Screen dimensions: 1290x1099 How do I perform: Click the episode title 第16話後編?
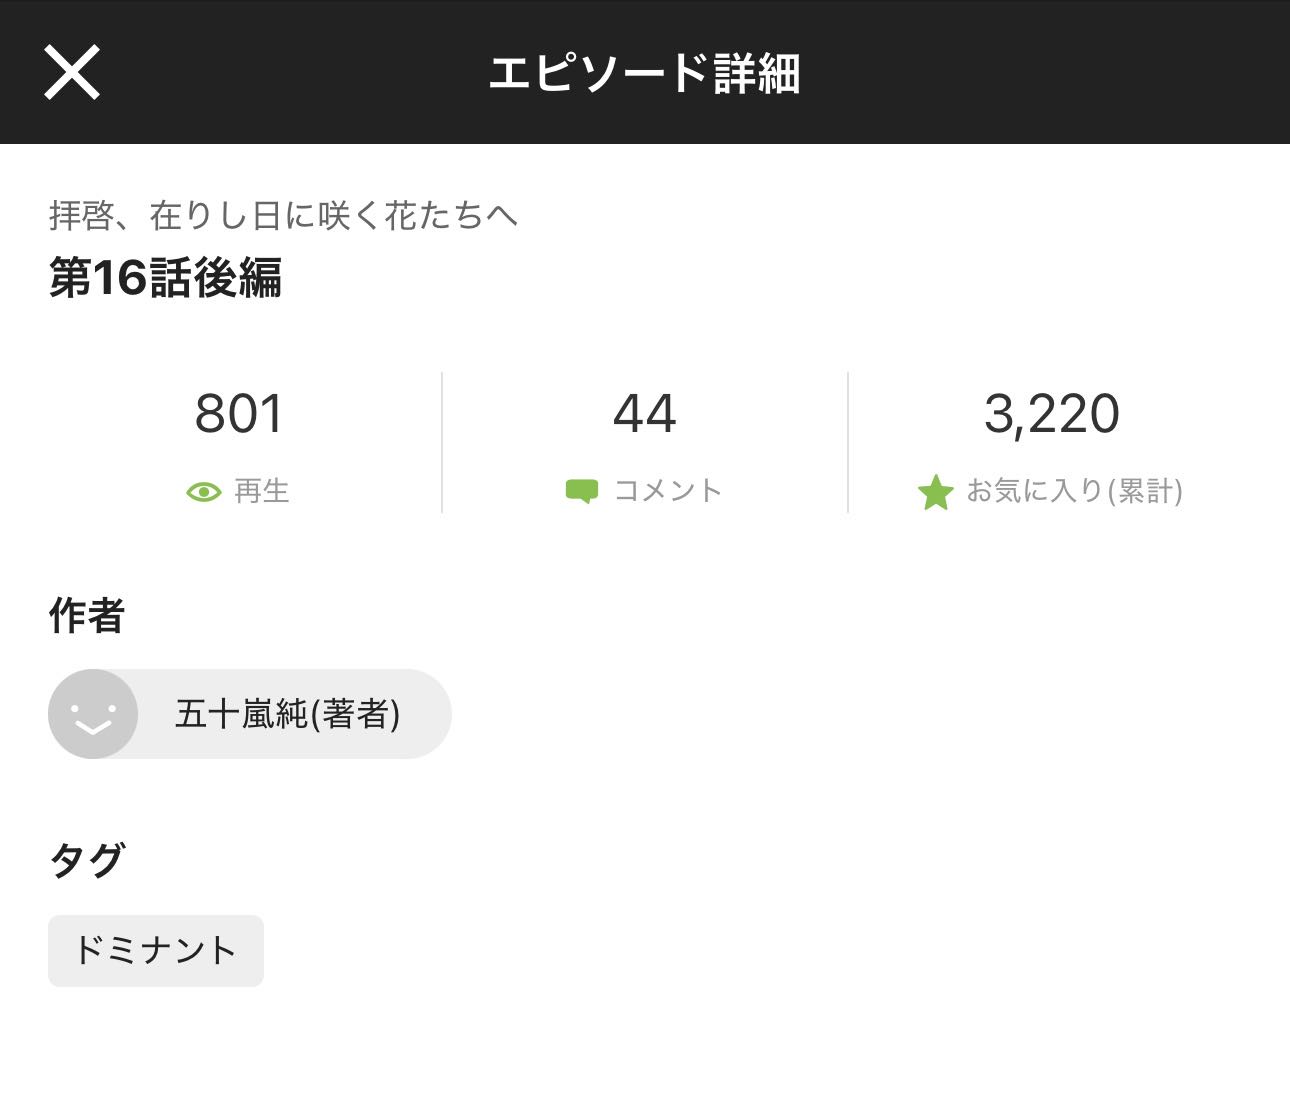point(166,278)
